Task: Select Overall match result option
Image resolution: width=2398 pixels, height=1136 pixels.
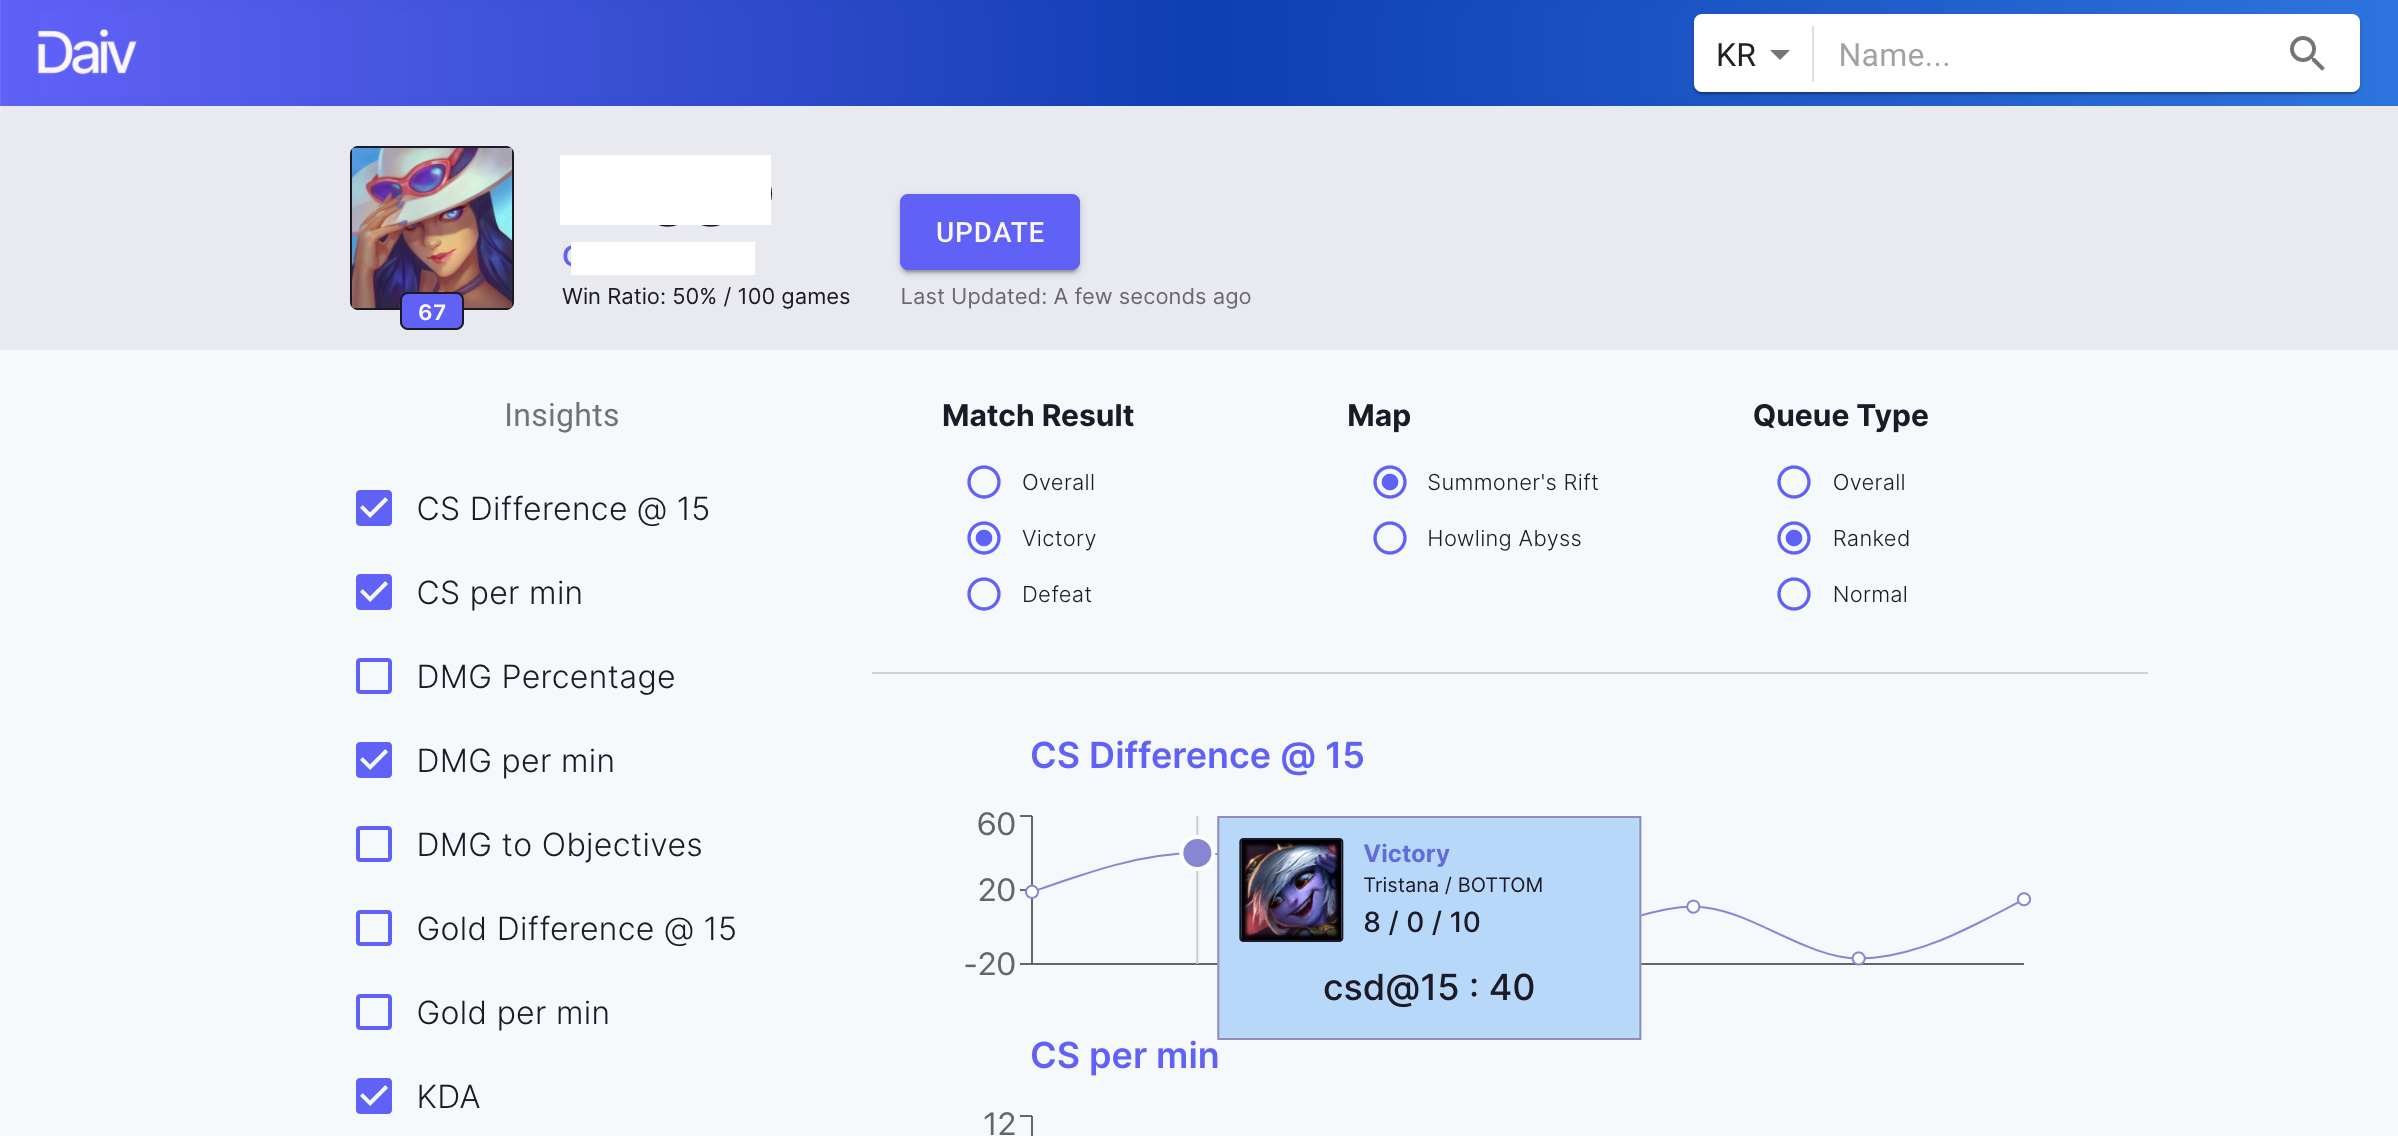Action: (984, 482)
